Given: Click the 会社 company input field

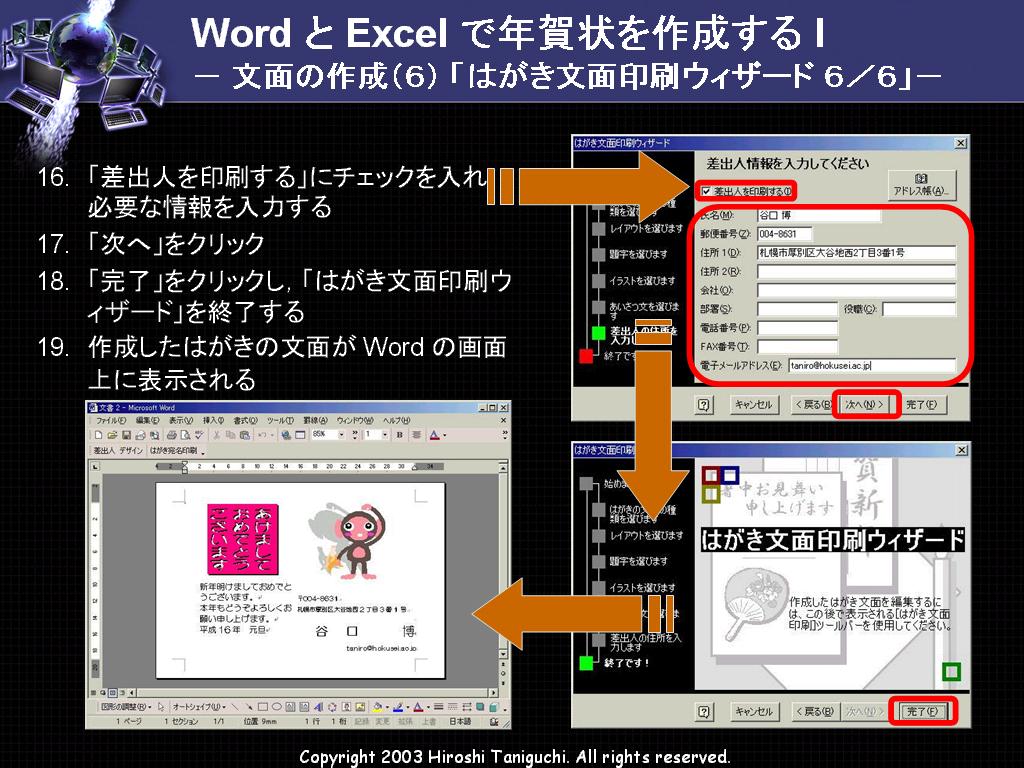Looking at the screenshot, I should (x=856, y=290).
